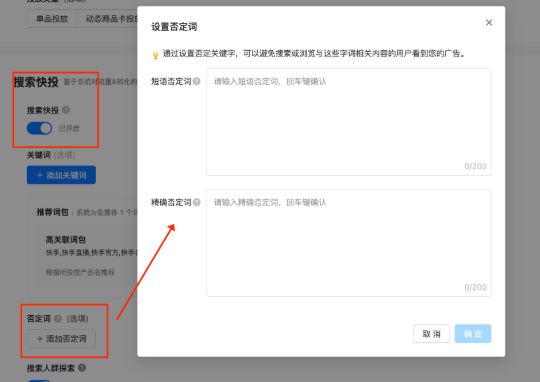Image resolution: width=540 pixels, height=382 pixels.
Task: Click the 高关联词包 title
Action: (x=65, y=239)
